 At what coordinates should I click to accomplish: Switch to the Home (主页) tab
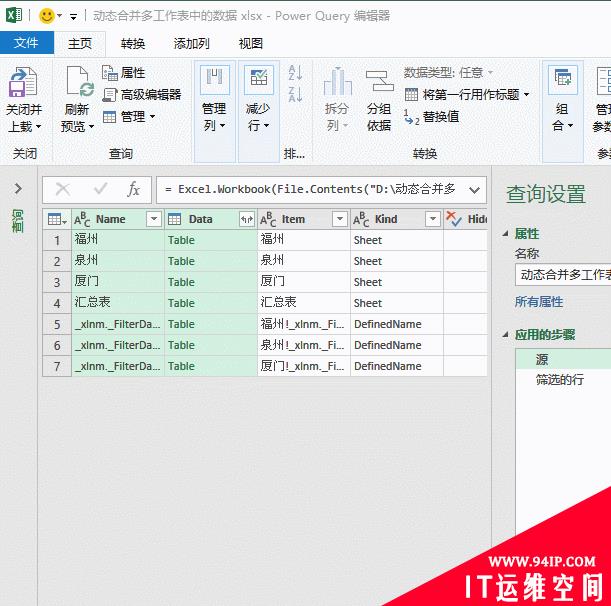pos(80,44)
